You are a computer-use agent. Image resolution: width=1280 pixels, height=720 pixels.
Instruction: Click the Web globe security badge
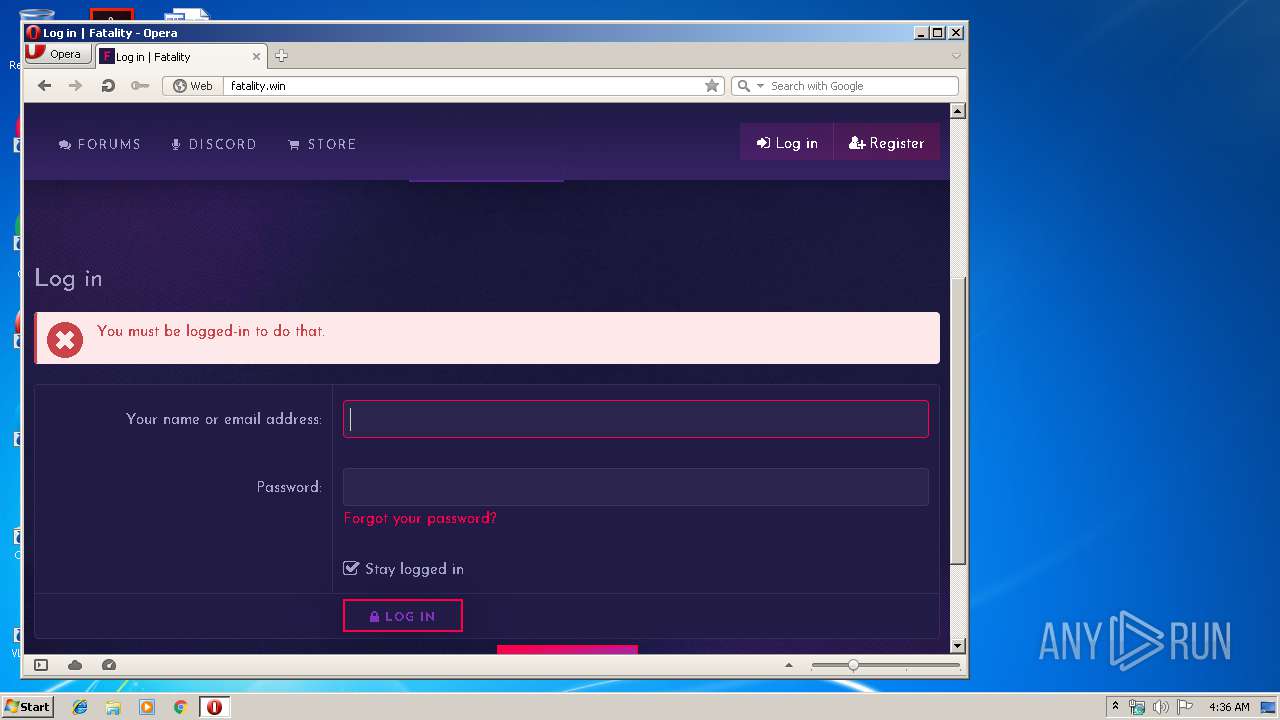click(x=193, y=86)
